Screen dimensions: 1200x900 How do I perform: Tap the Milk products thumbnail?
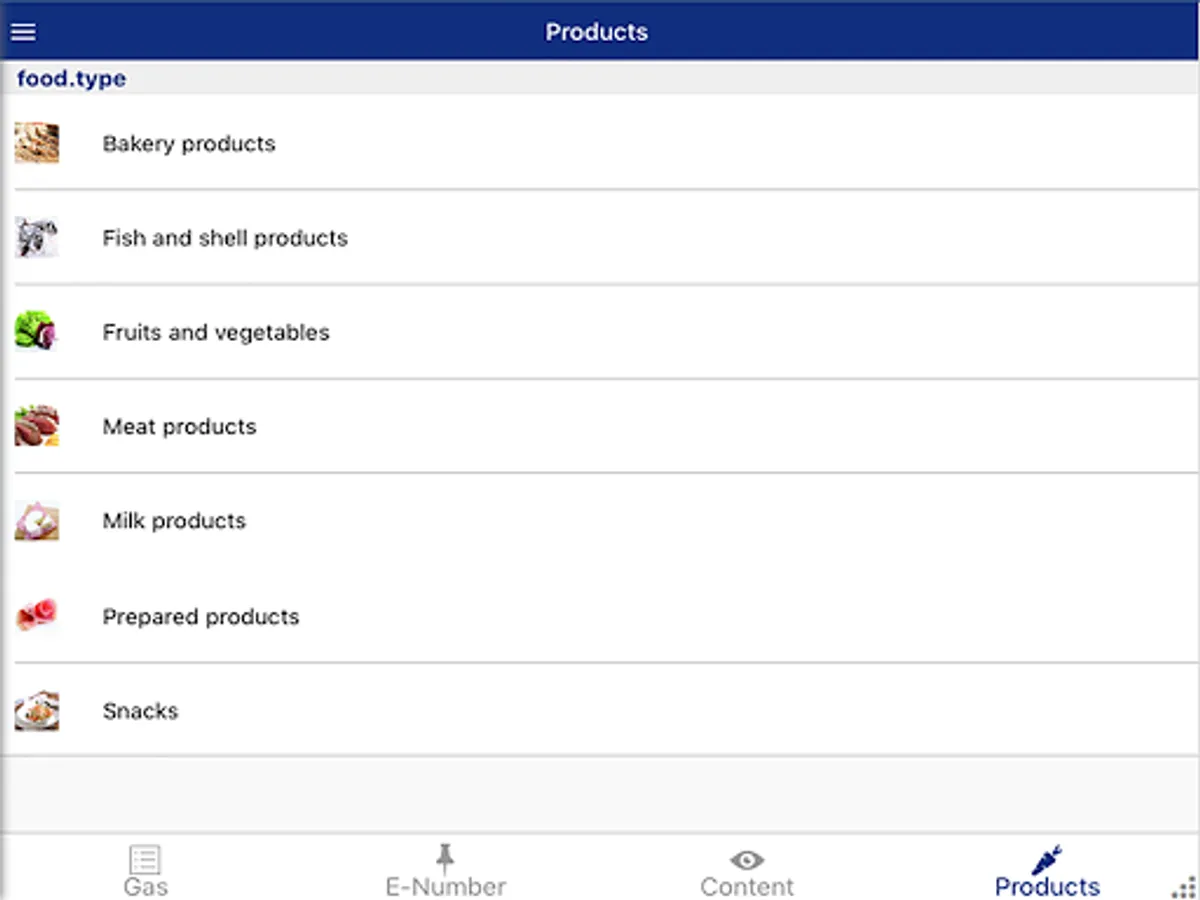tap(37, 521)
